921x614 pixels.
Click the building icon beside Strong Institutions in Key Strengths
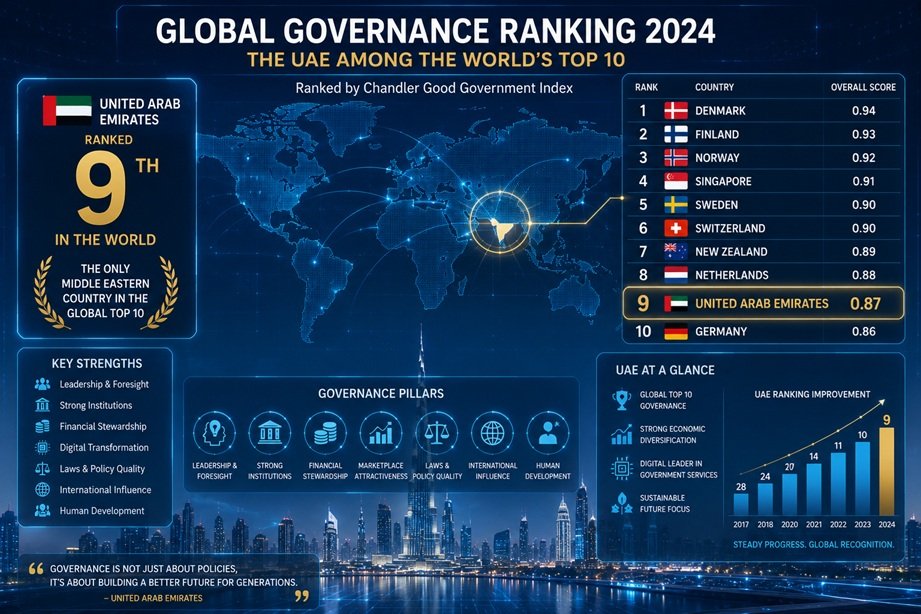[x=42, y=405]
